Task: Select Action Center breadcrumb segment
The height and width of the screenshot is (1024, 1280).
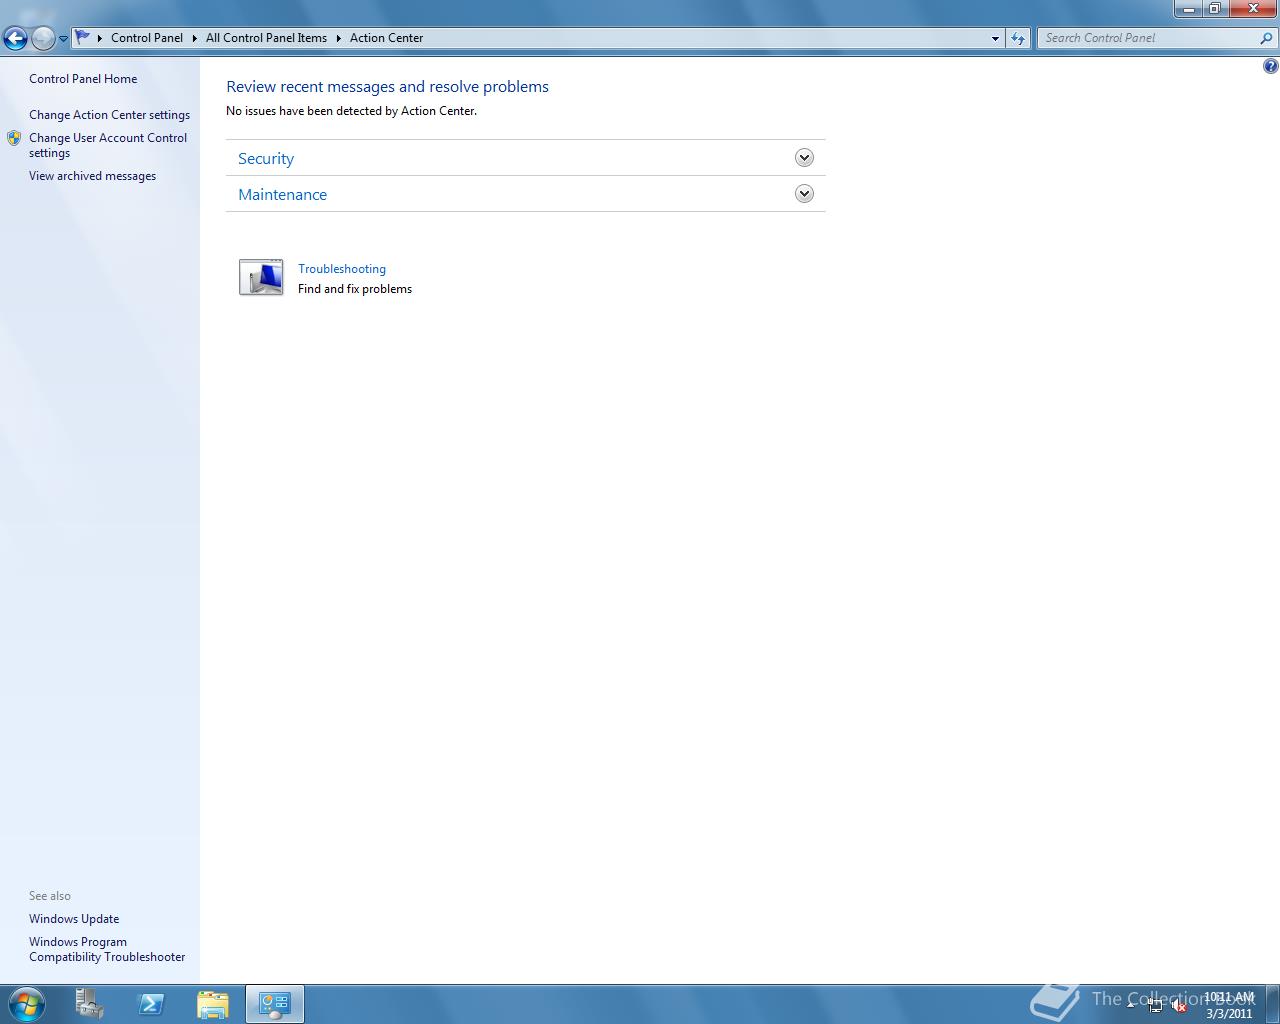Action: (x=386, y=38)
